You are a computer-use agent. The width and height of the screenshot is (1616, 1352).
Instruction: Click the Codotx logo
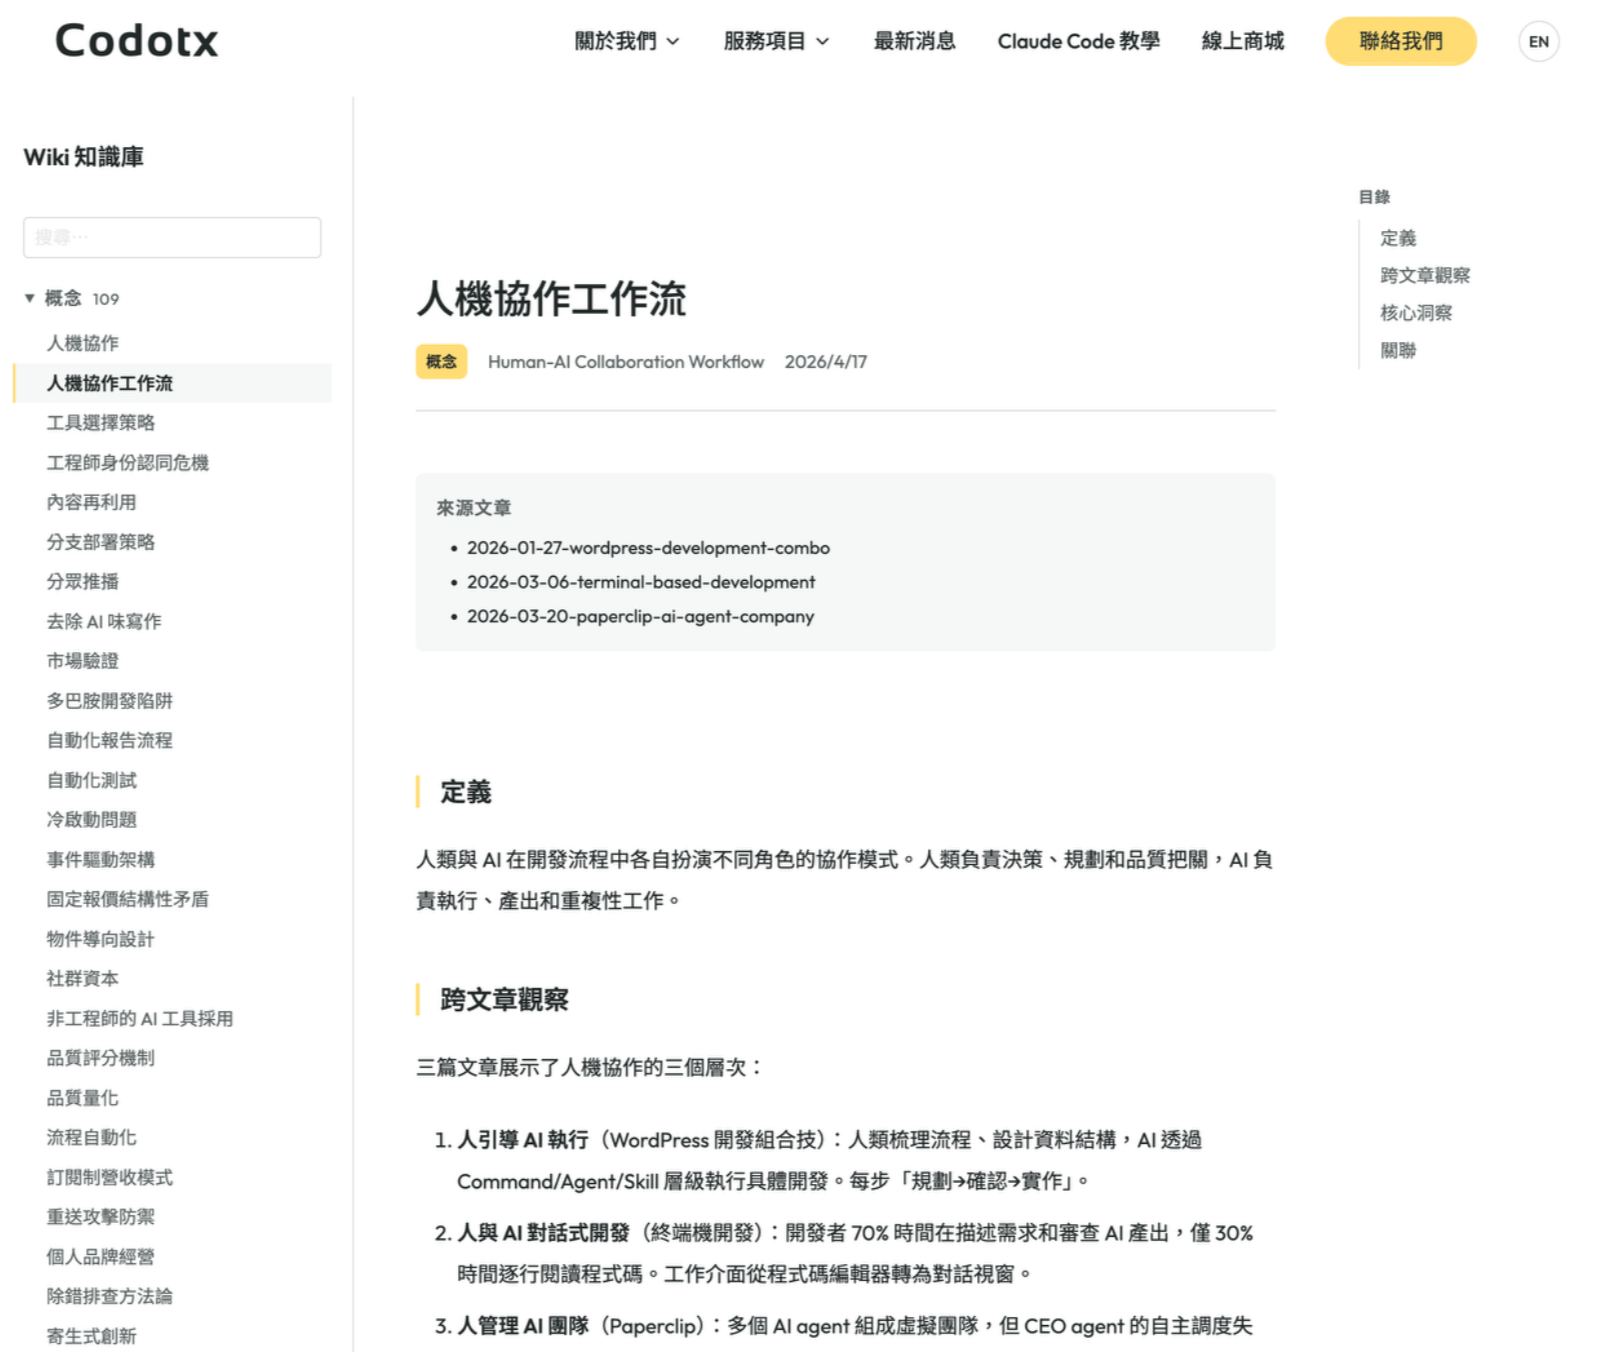click(x=136, y=41)
